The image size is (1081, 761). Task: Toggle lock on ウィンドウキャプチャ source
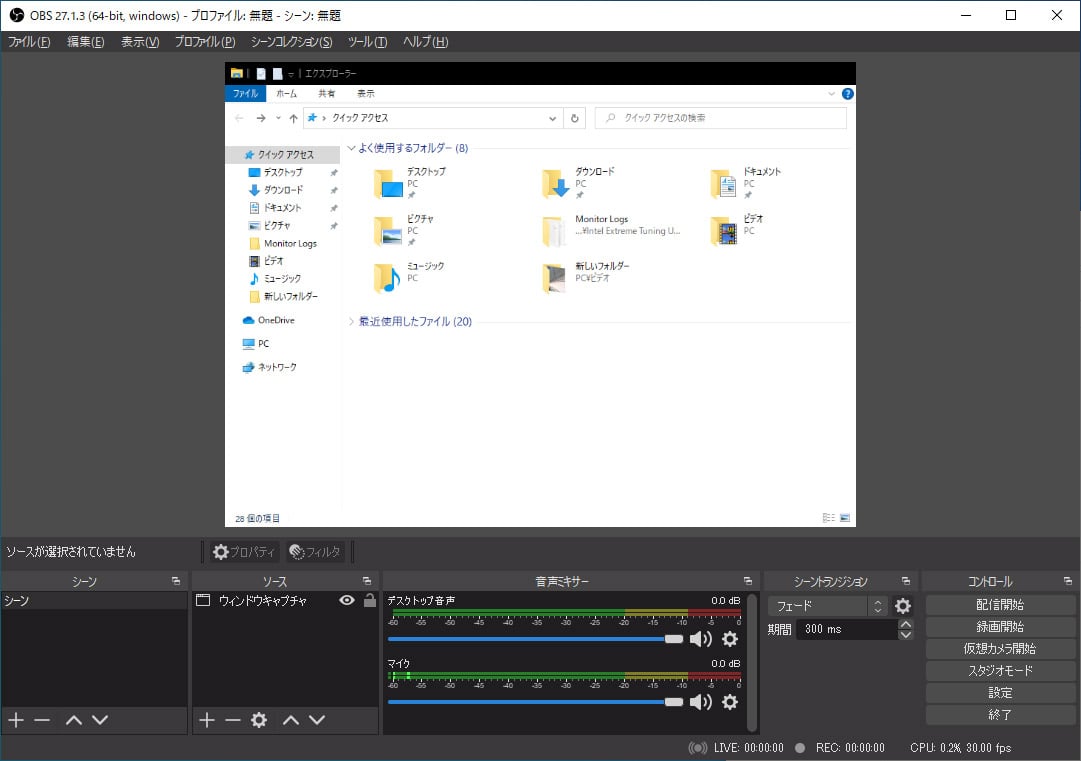pos(370,600)
